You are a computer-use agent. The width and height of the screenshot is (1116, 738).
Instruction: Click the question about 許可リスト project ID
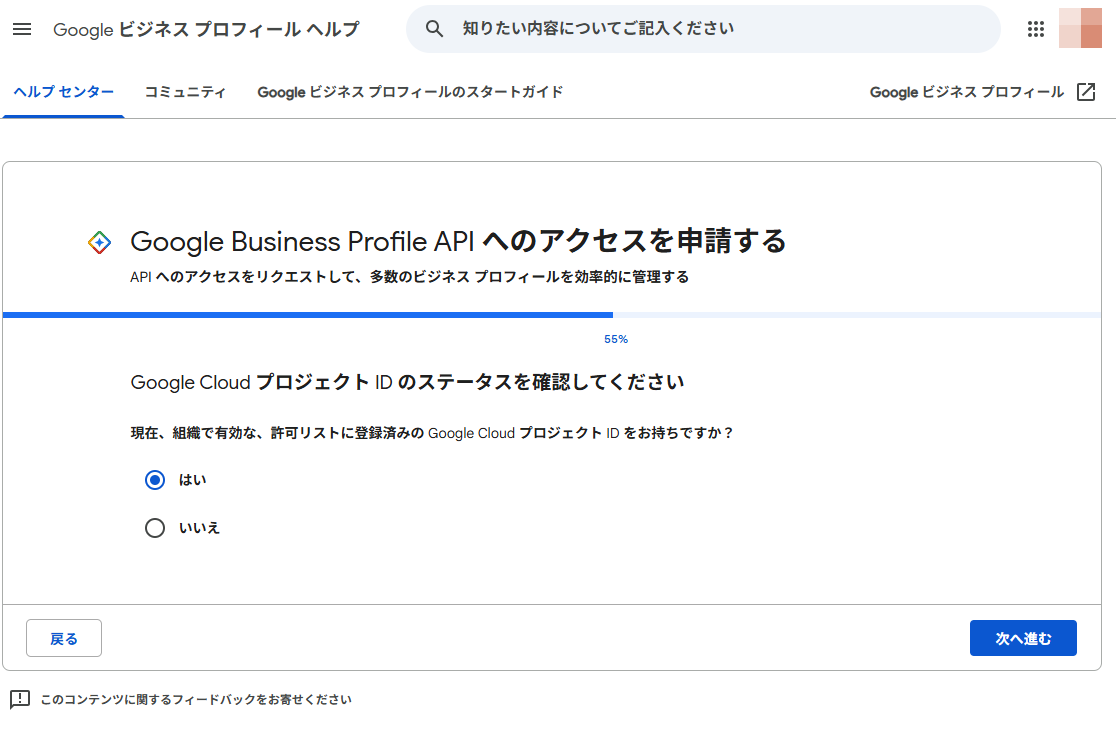(432, 433)
